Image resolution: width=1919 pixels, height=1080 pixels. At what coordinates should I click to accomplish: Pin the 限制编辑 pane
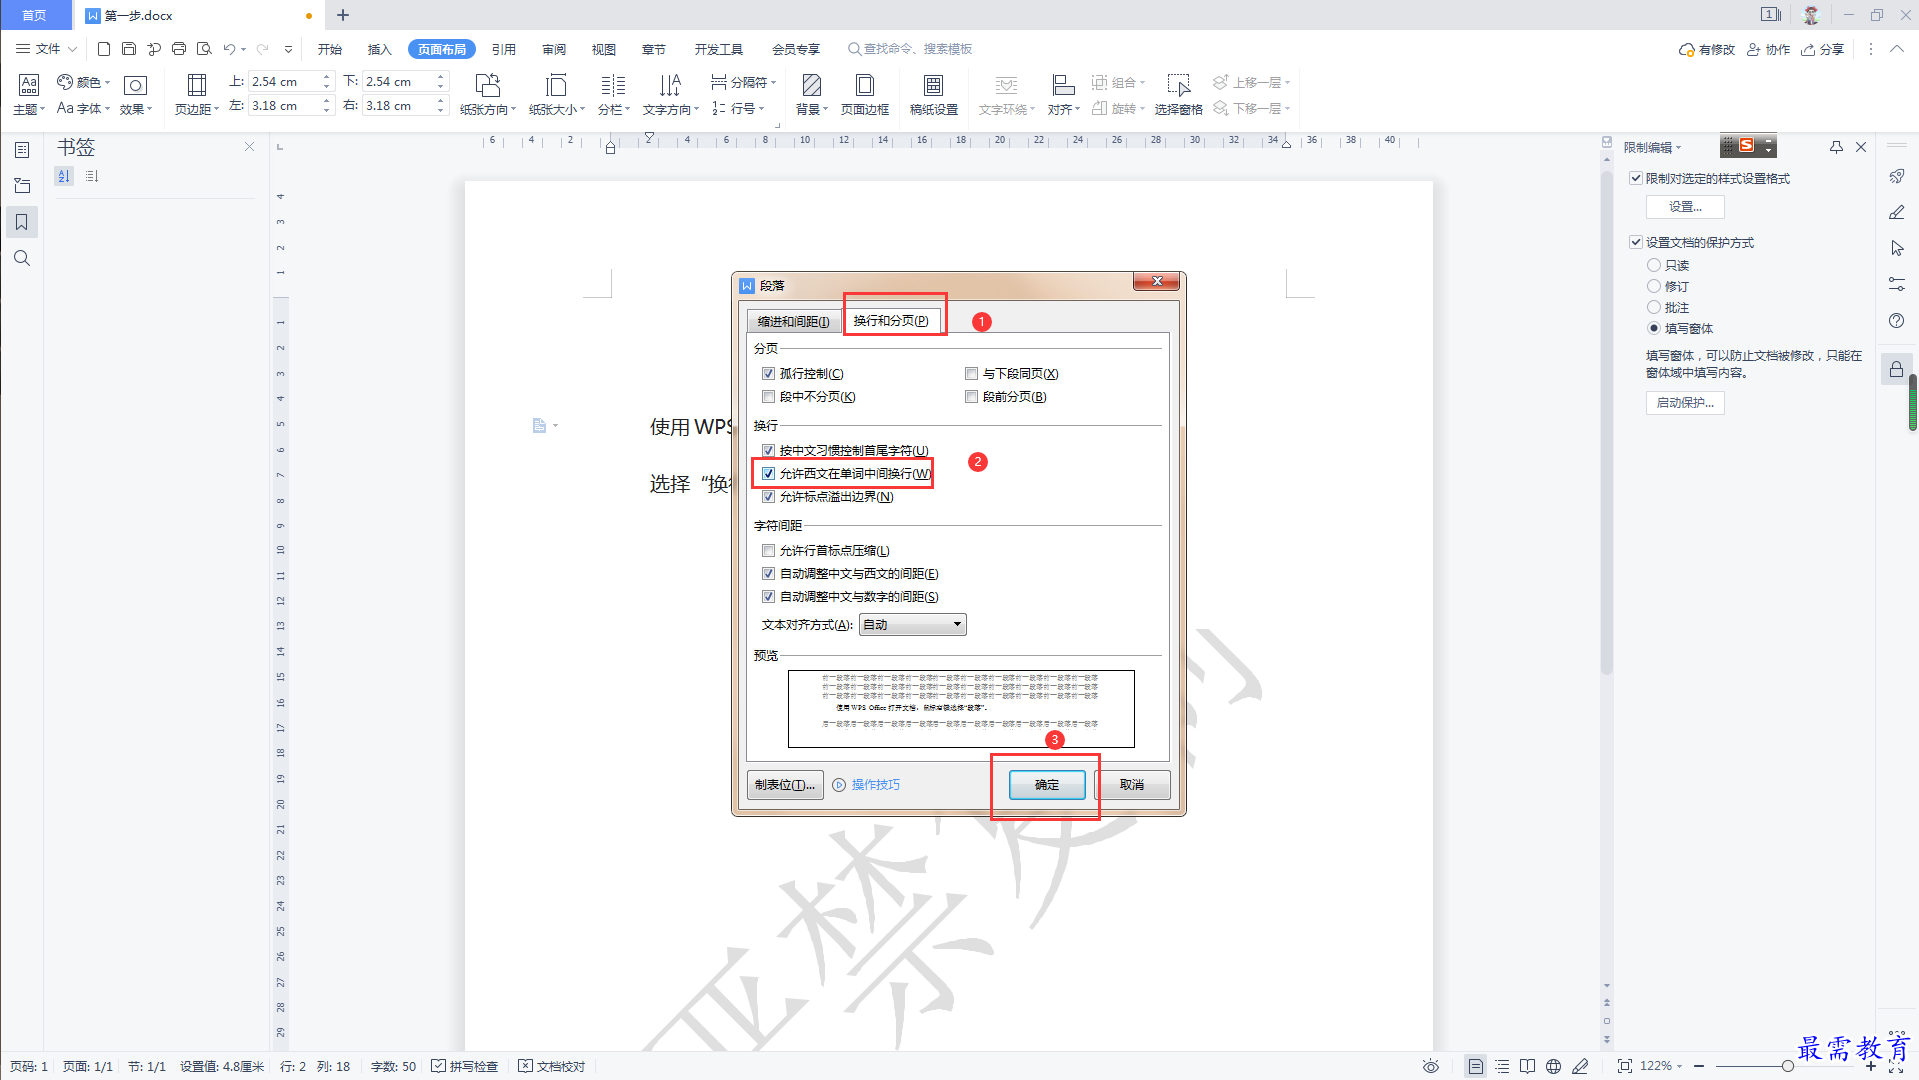coord(1836,147)
